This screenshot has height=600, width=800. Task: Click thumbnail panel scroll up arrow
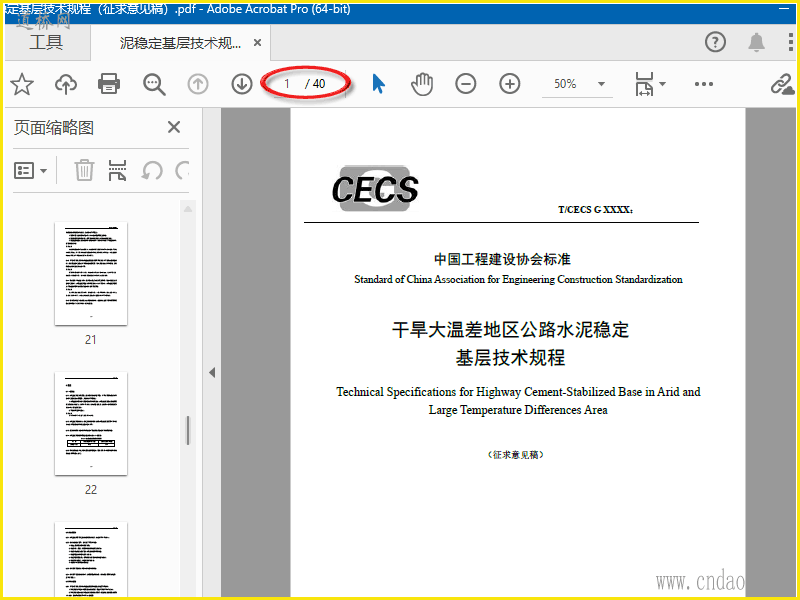188,209
